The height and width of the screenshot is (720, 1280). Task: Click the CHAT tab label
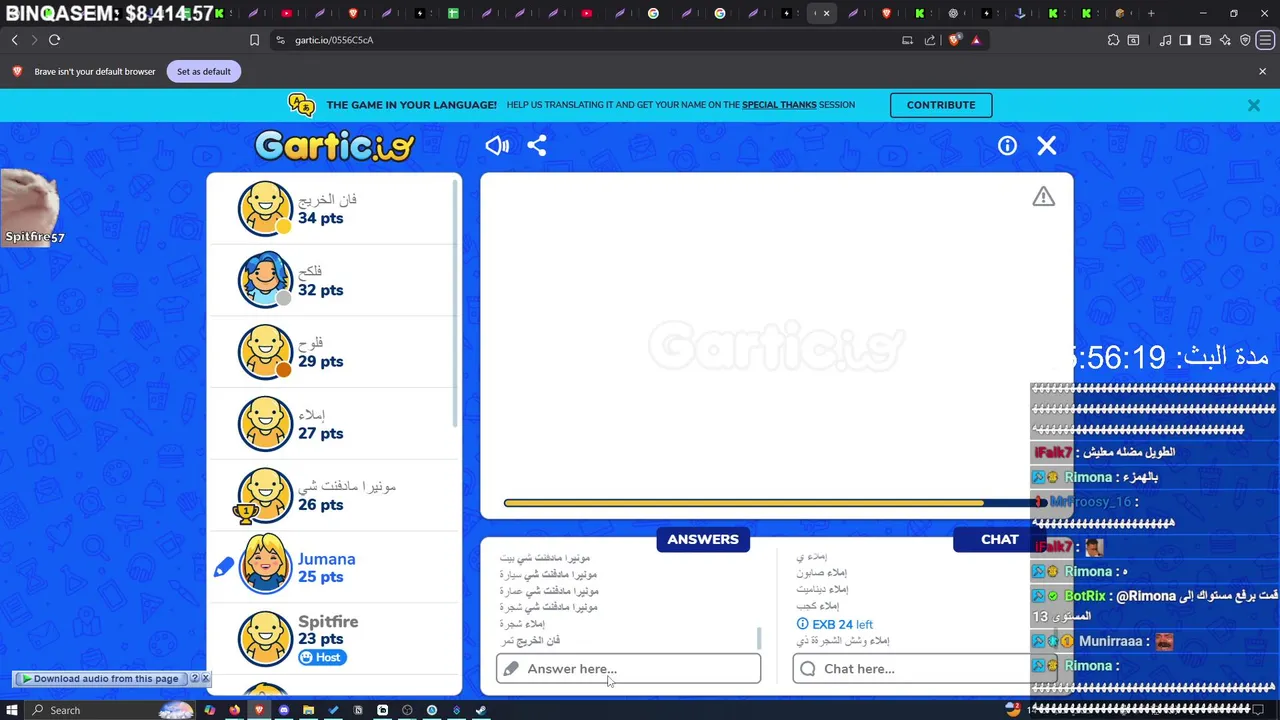pos(999,539)
